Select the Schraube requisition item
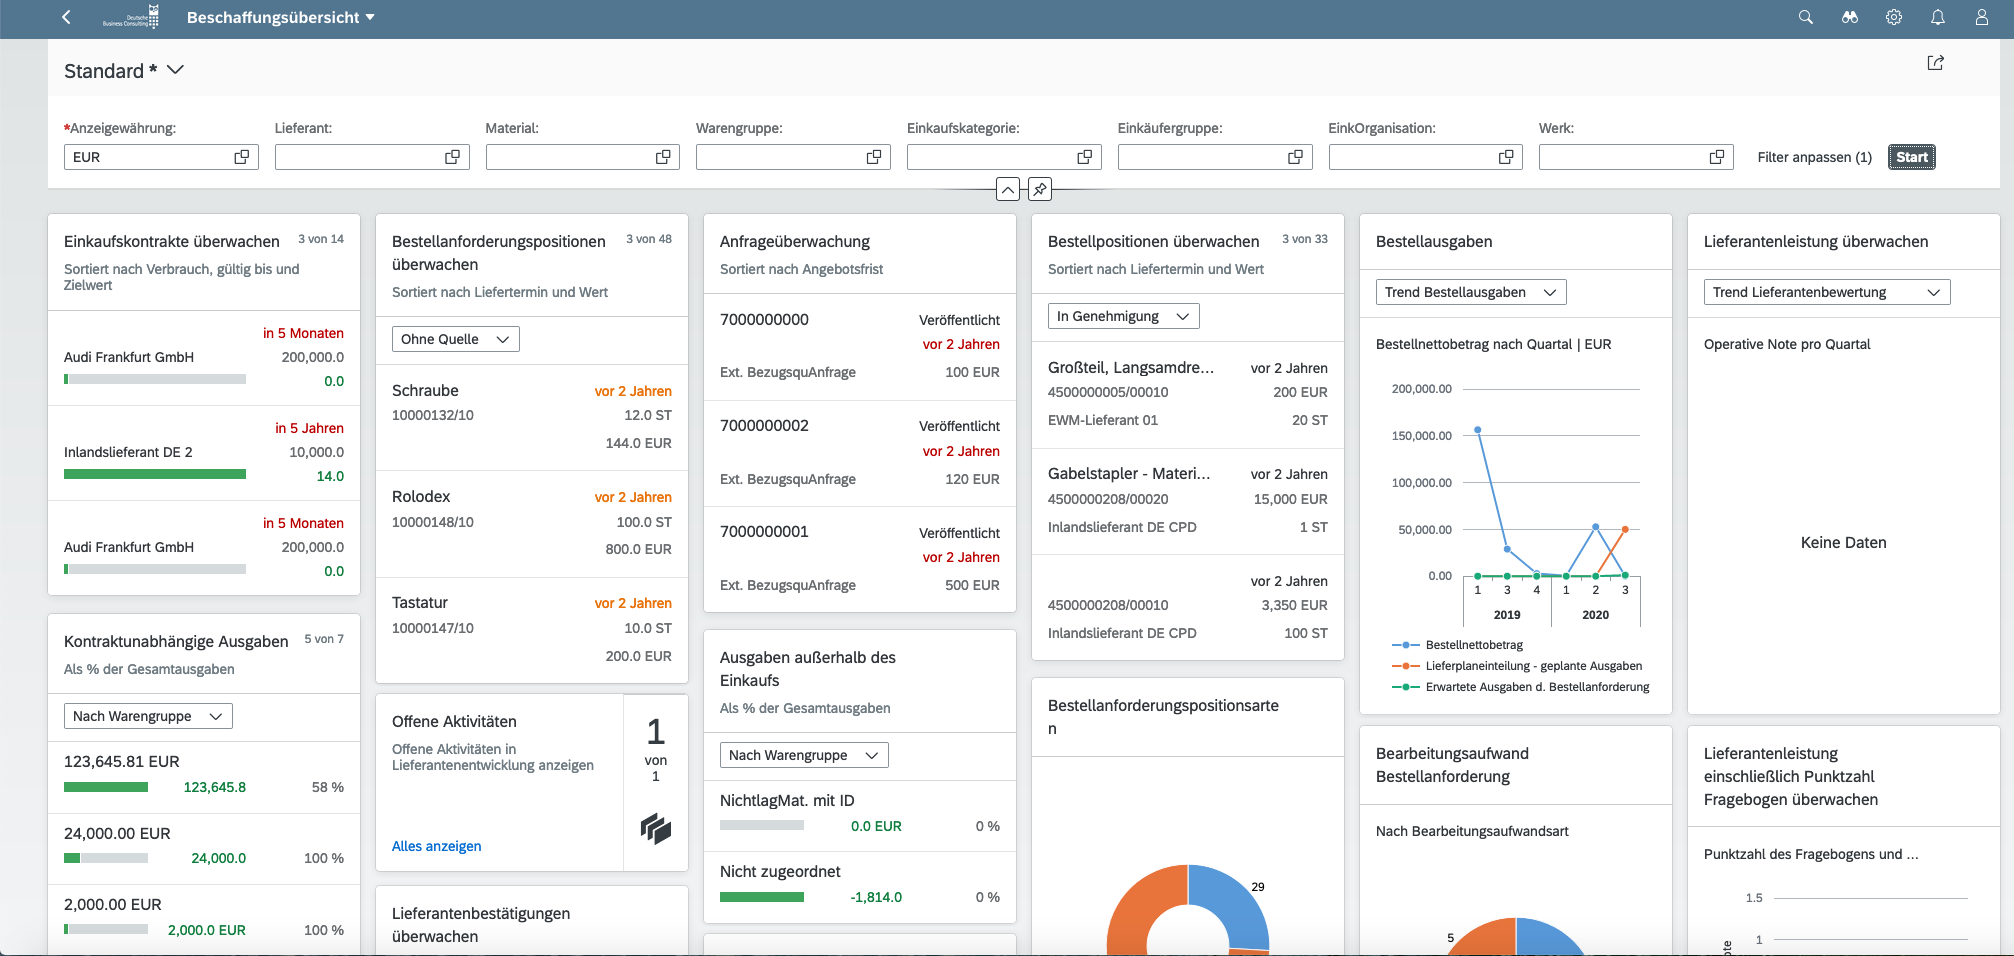Image resolution: width=2014 pixels, height=956 pixels. tap(532, 417)
